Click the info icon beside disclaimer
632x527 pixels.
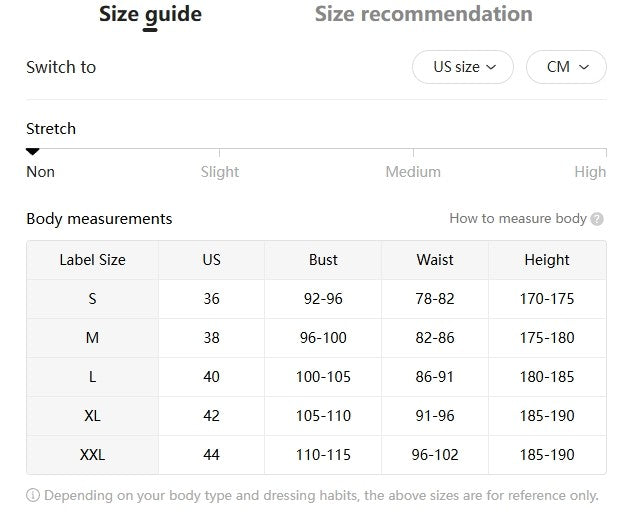click(x=33, y=495)
